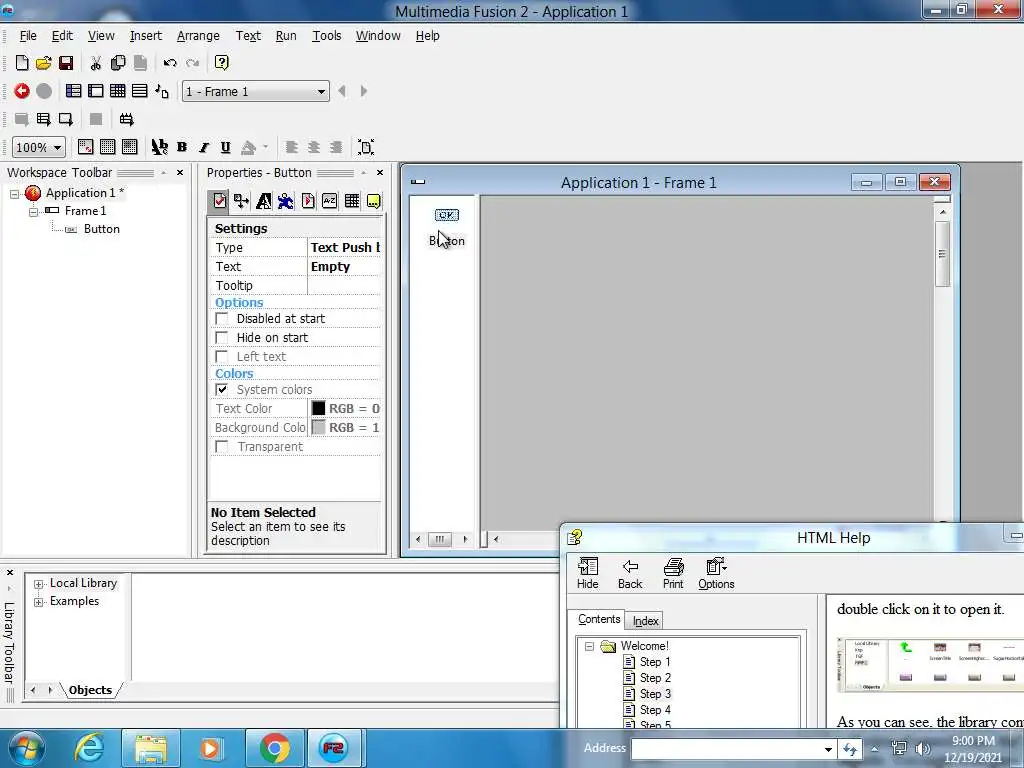
Task: Apply bold formatting
Action: [182, 147]
